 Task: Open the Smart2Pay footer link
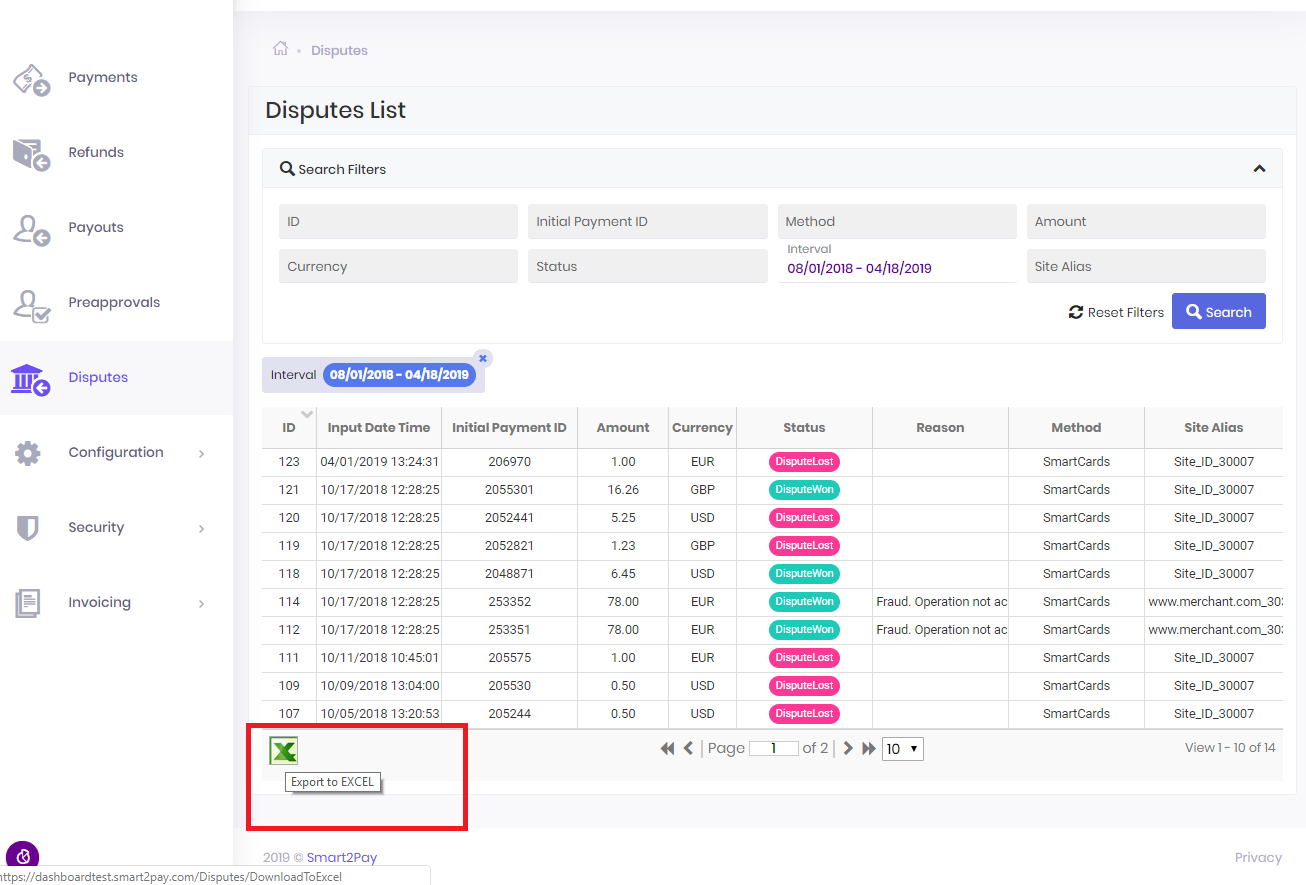point(342,857)
